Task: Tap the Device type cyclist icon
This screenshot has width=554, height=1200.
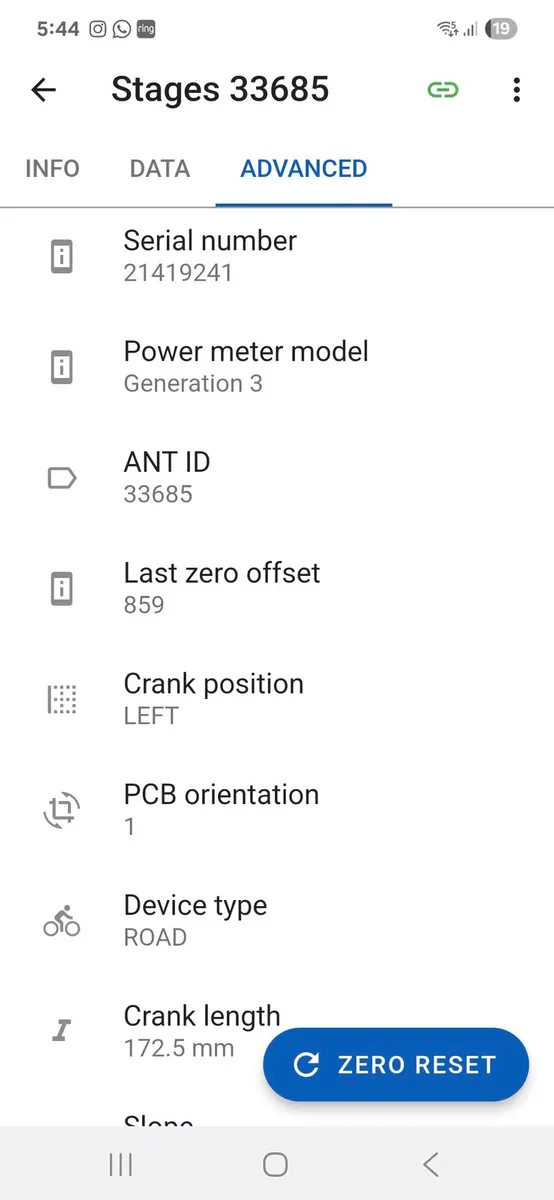Action: (62, 922)
